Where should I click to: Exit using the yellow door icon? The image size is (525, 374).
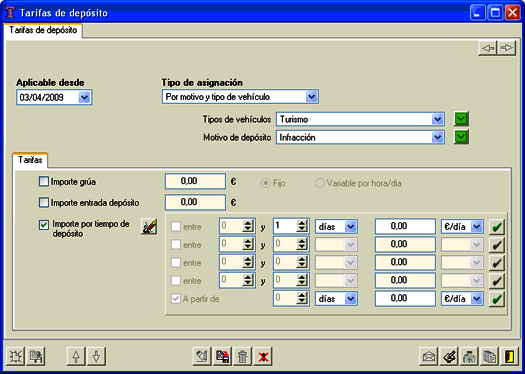point(509,357)
